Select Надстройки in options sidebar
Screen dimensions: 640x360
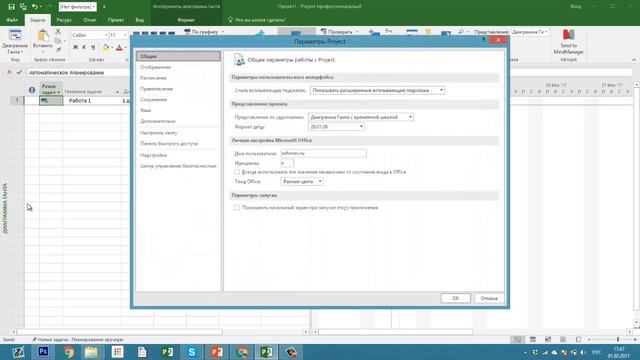pyautogui.click(x=178, y=155)
